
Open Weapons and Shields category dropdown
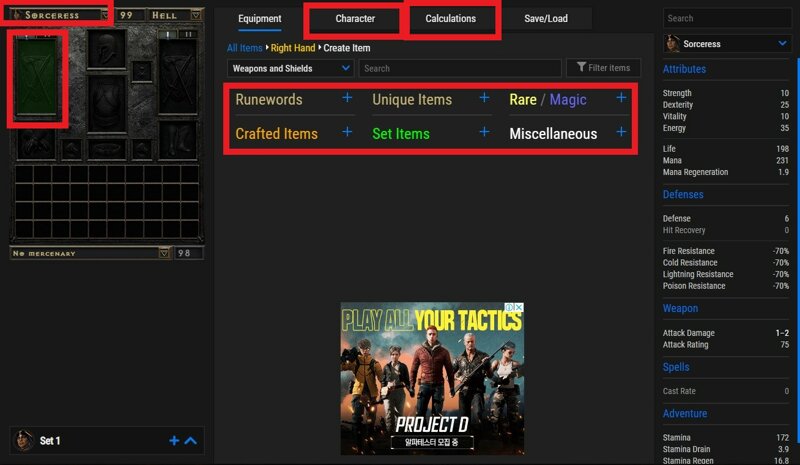point(290,68)
